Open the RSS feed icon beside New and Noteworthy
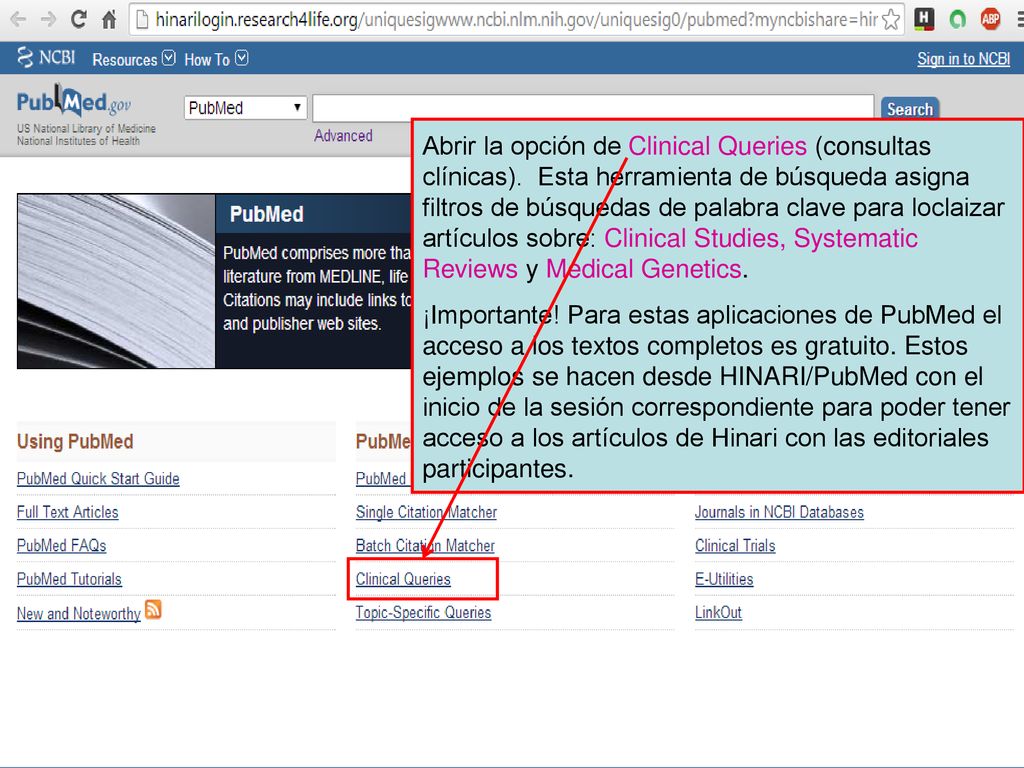 tap(153, 609)
